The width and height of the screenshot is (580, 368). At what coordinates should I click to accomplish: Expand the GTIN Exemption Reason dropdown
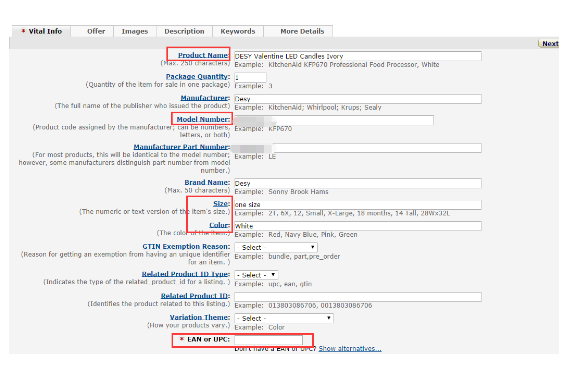point(276,247)
